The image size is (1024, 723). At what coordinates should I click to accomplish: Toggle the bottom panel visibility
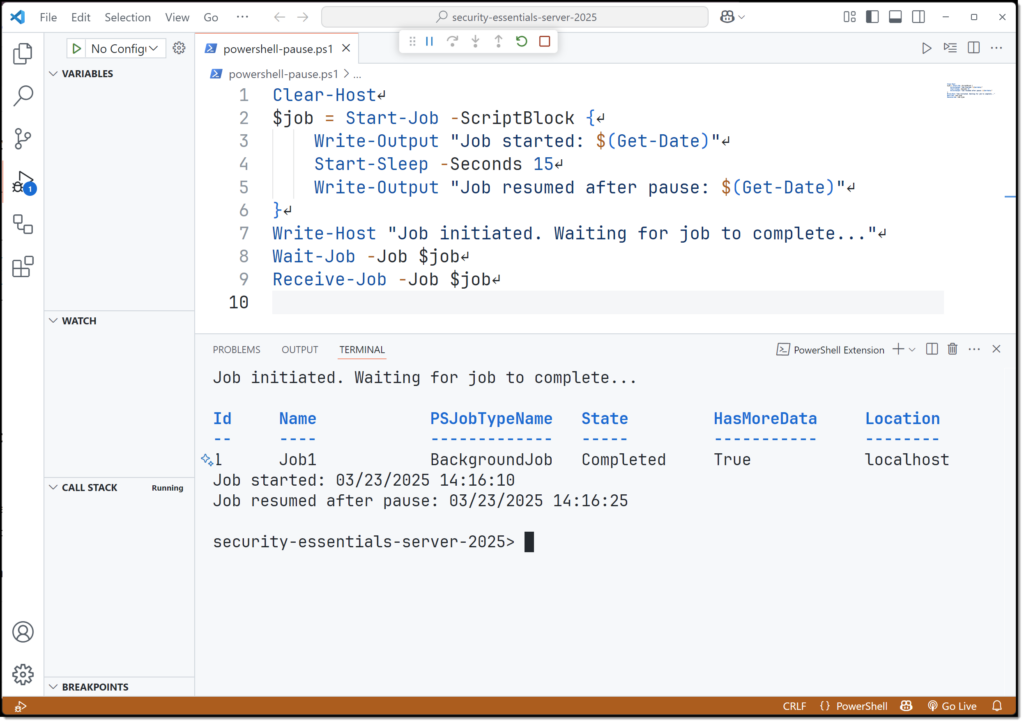(895, 17)
